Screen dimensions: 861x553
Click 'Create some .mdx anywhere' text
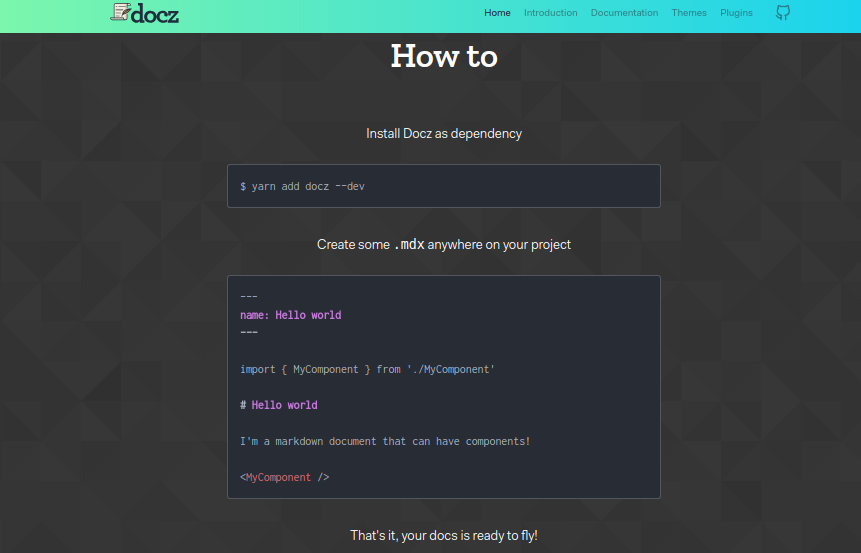tap(444, 244)
